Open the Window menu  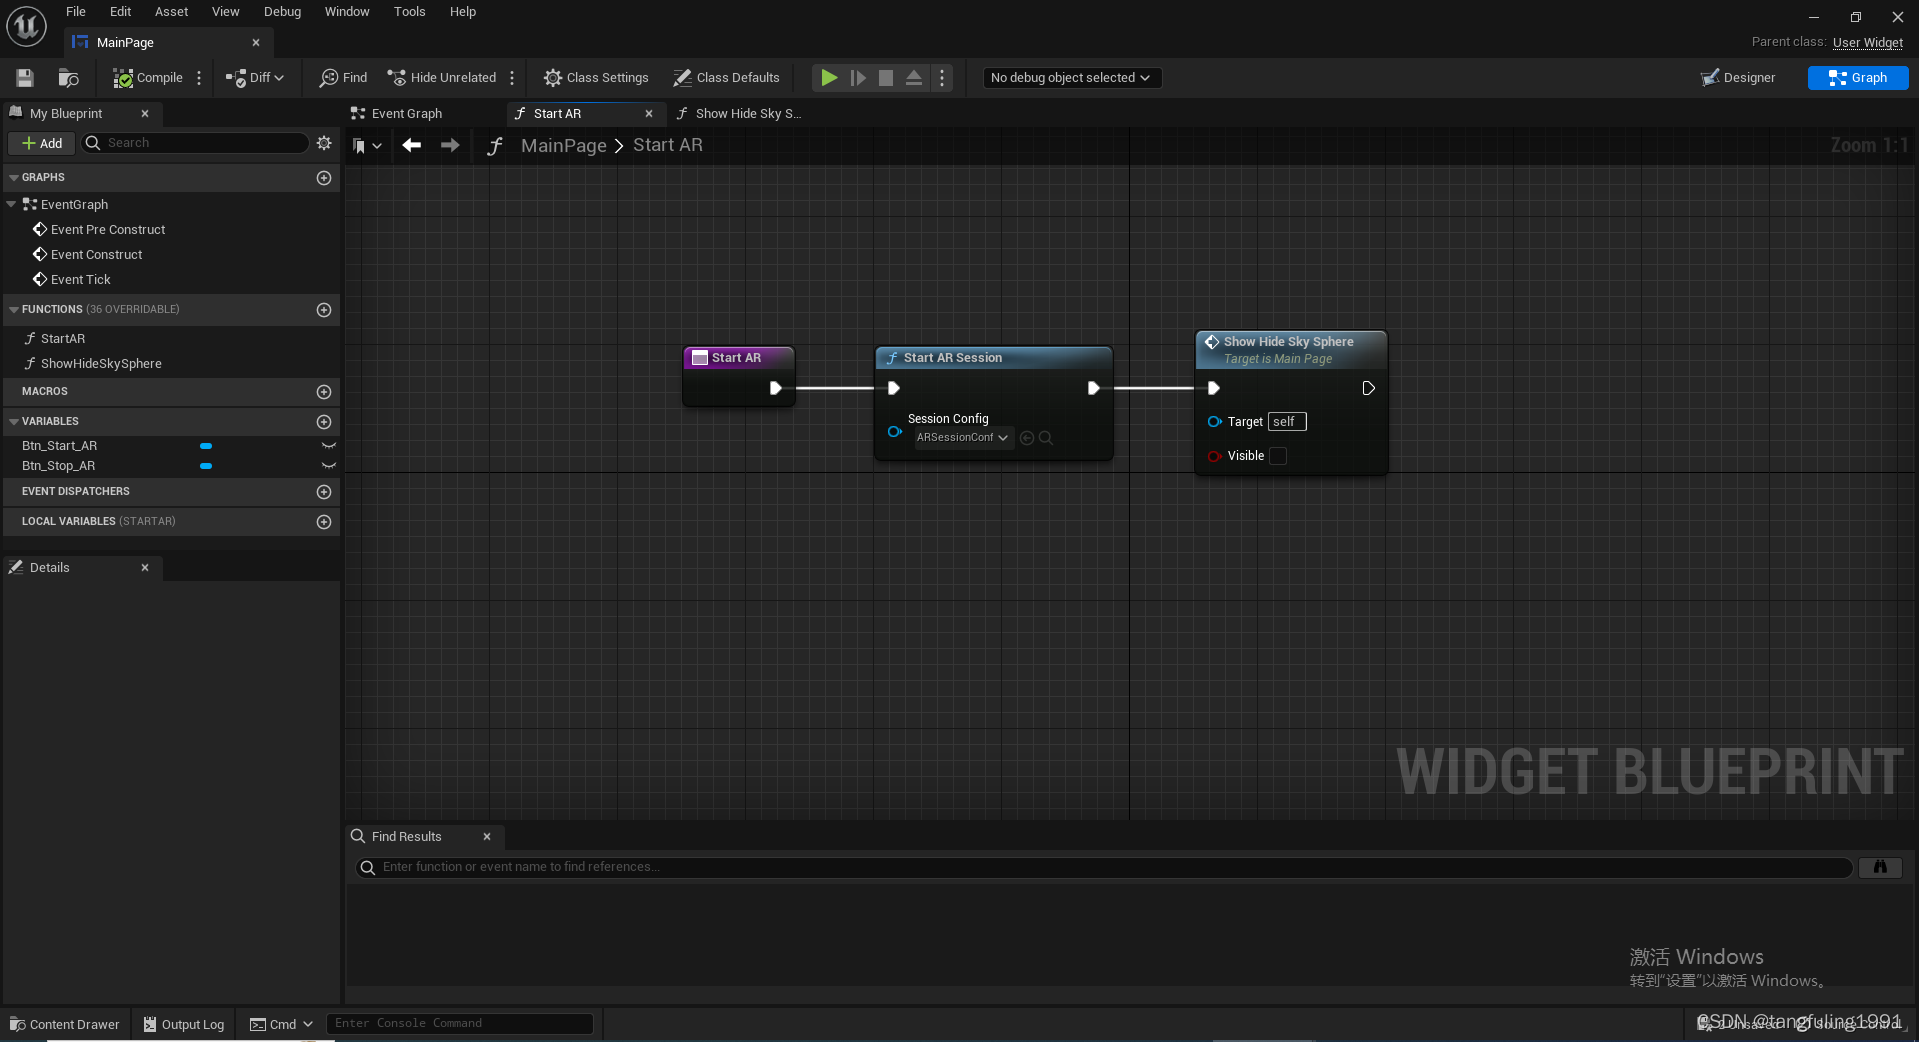[347, 12]
